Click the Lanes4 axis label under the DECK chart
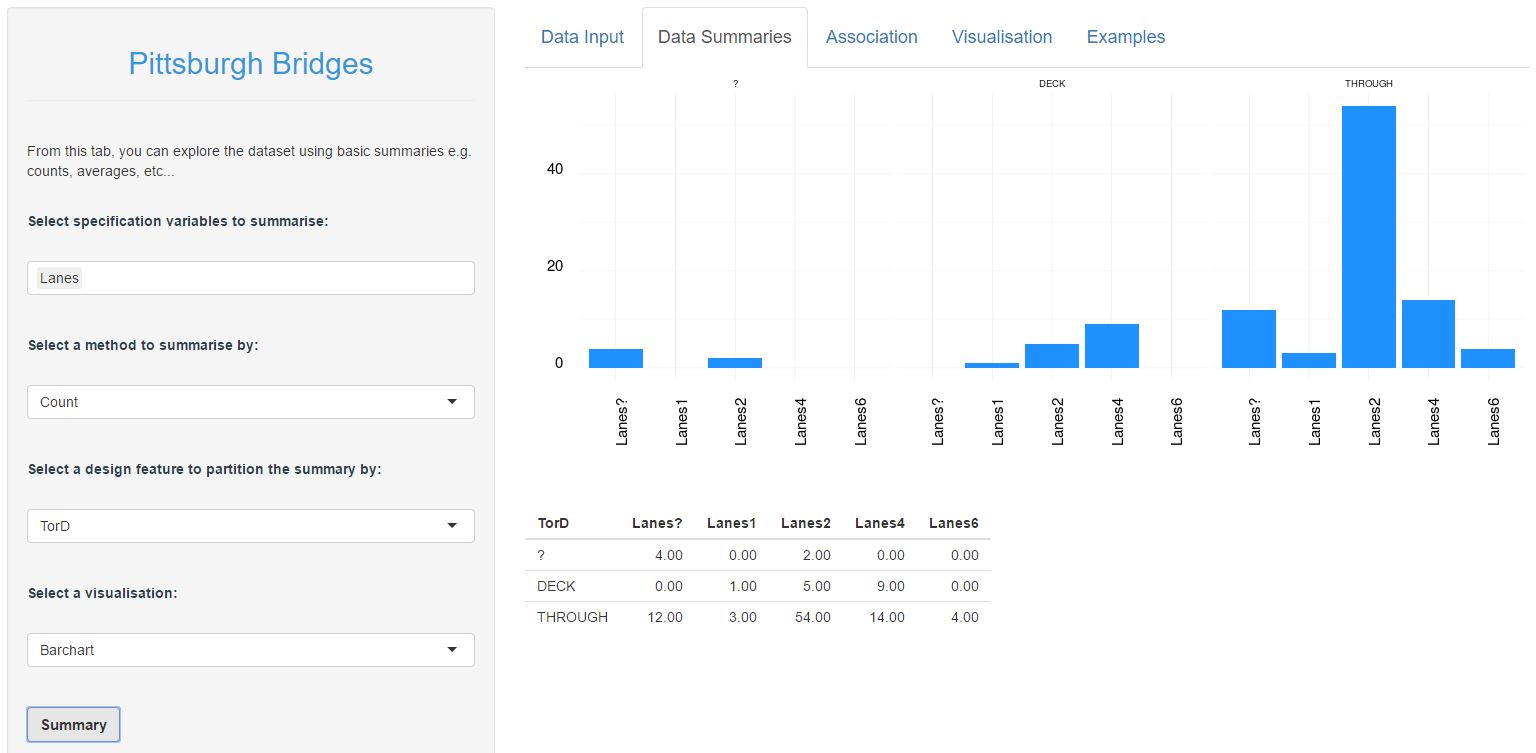The height and width of the screenshot is (753, 1536). [x=1118, y=420]
